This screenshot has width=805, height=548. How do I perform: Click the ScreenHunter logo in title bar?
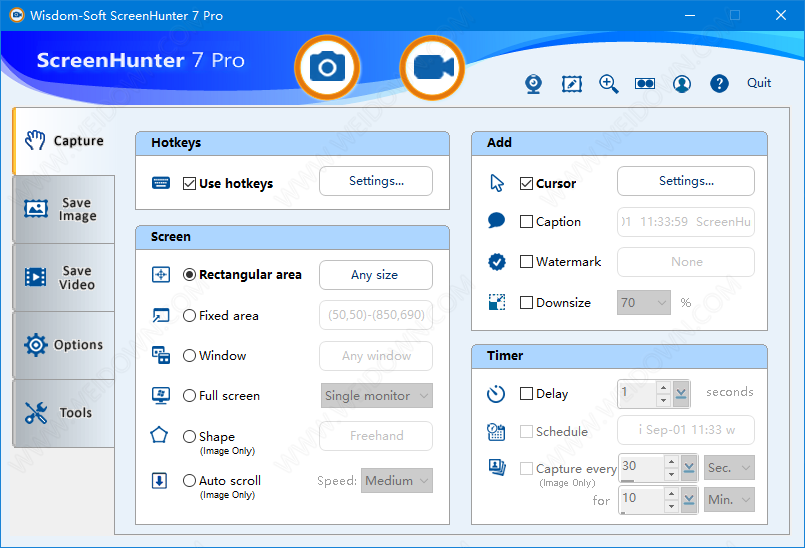(17, 15)
